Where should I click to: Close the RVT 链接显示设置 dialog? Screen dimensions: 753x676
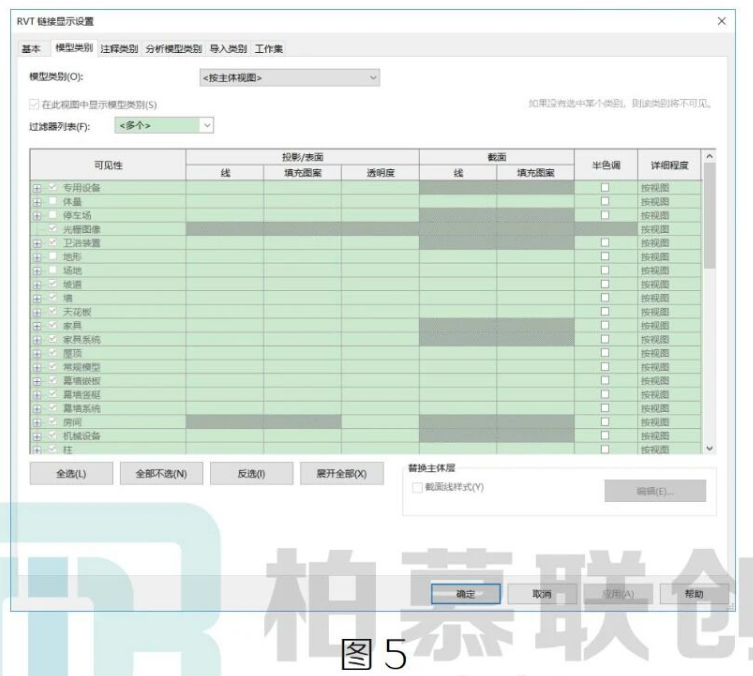tap(721, 21)
